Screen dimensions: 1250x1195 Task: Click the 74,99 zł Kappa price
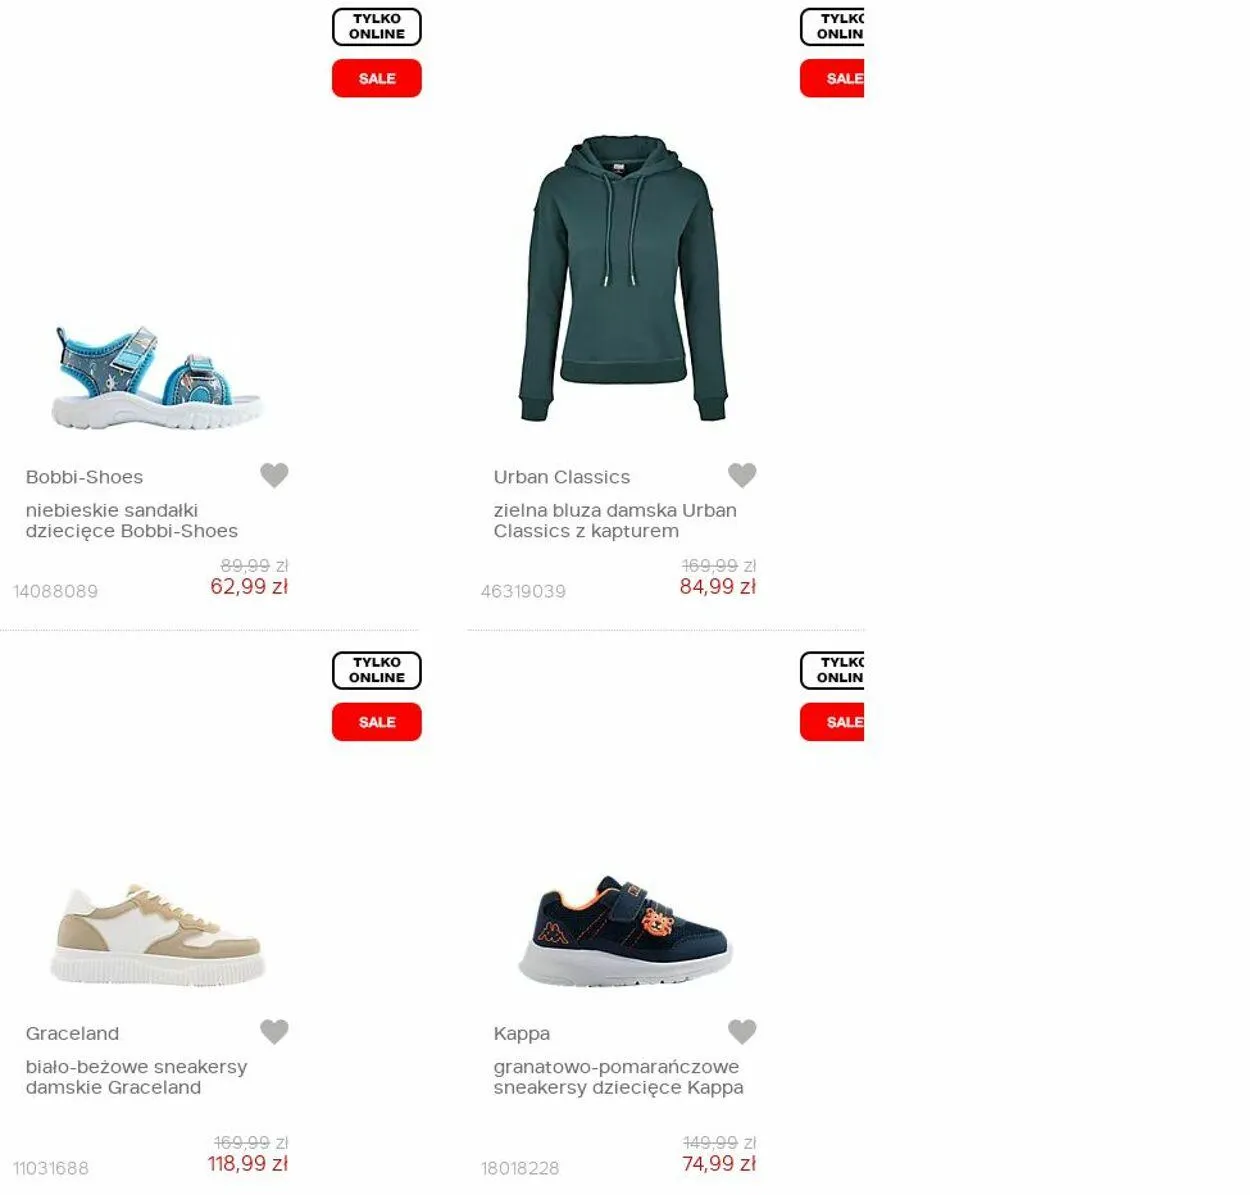pyautogui.click(x=719, y=1164)
